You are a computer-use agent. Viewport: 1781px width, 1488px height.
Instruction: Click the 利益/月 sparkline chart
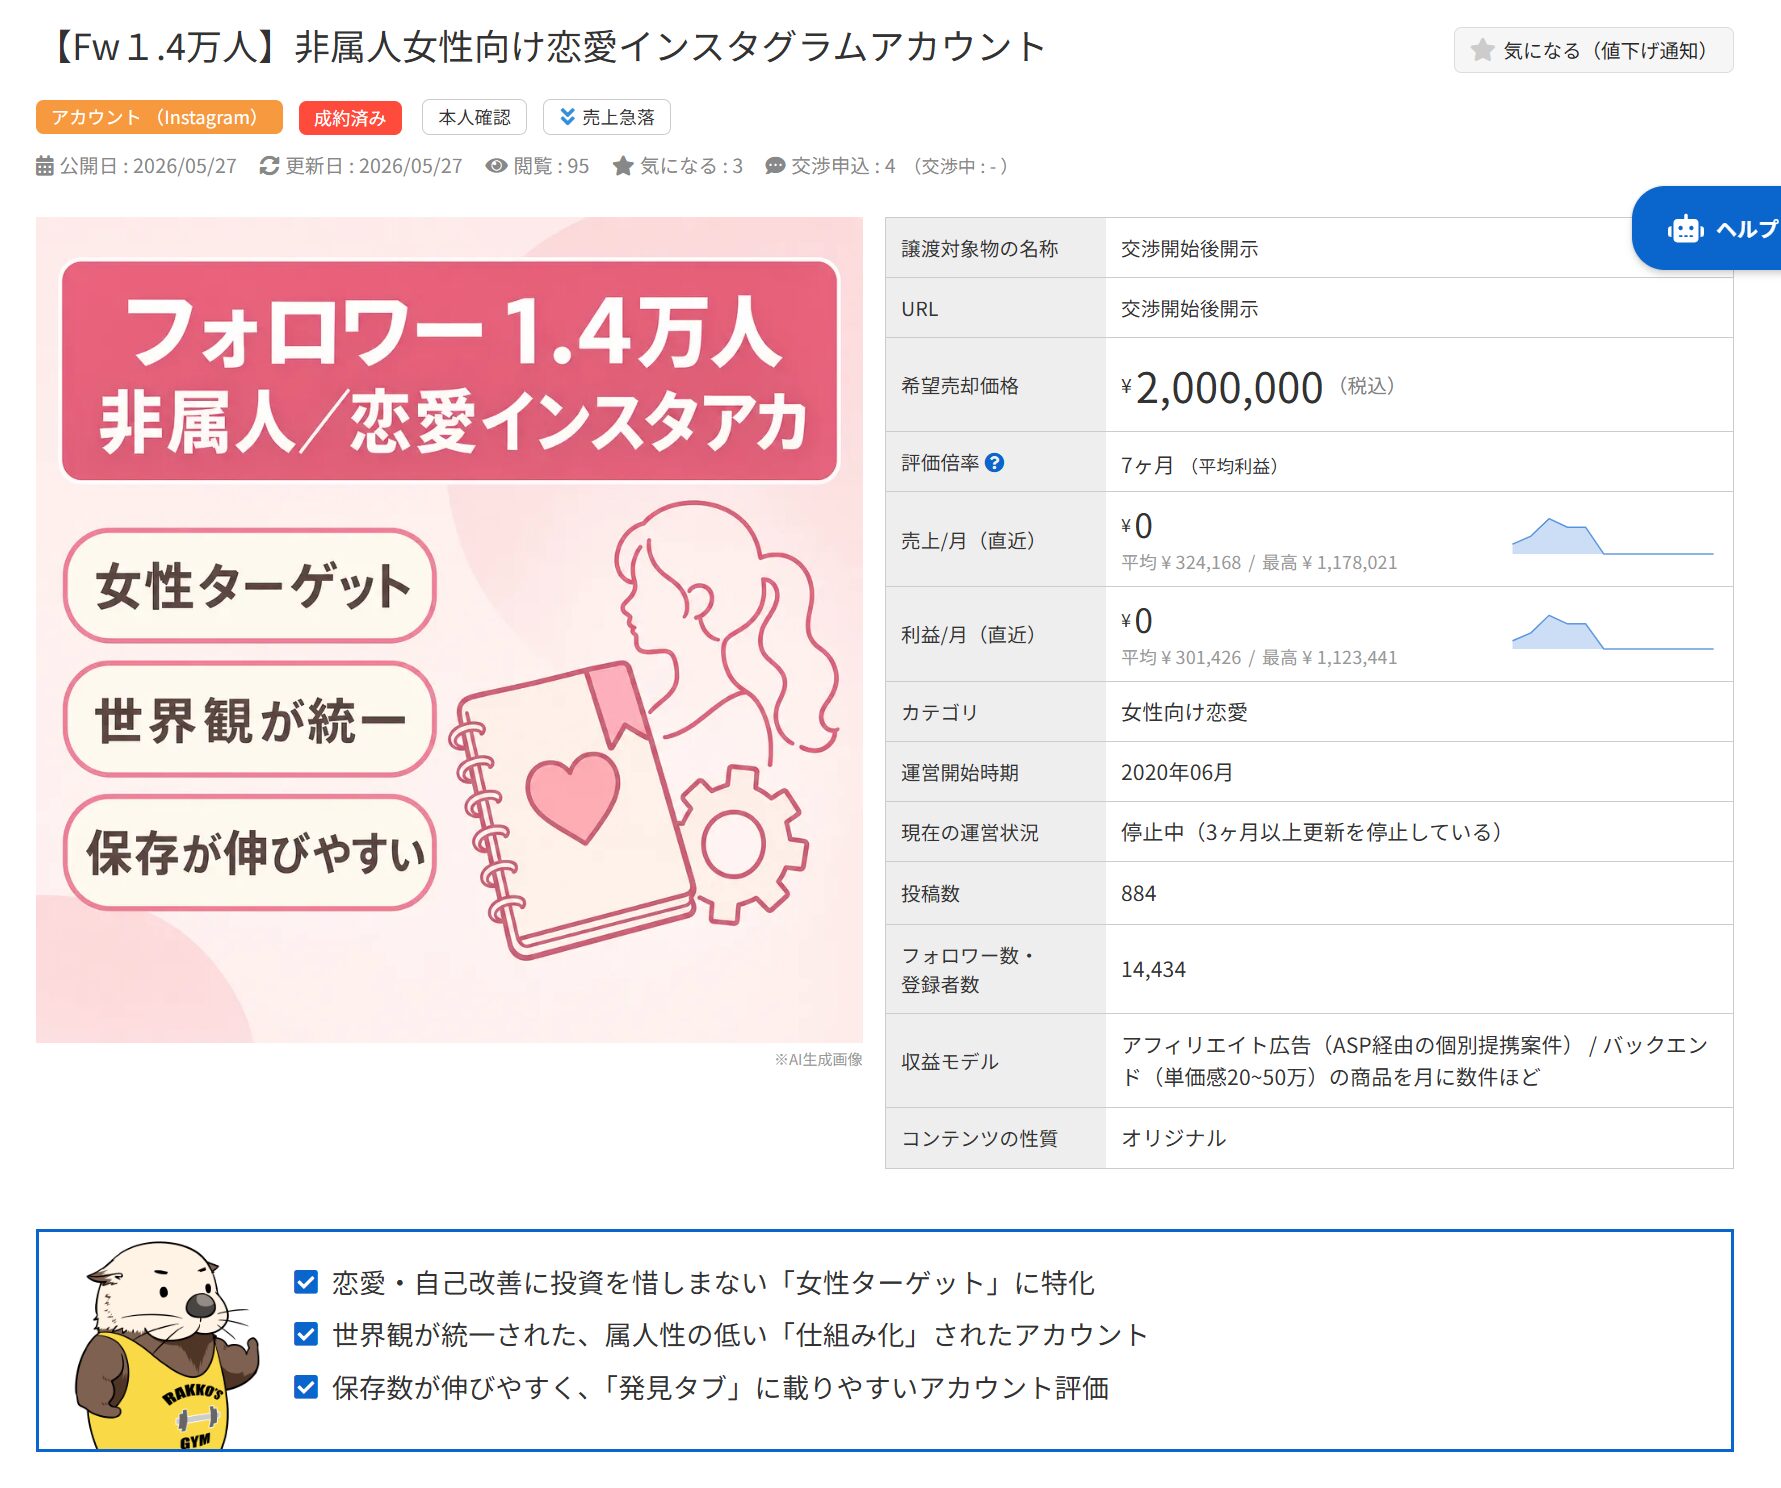pyautogui.click(x=1612, y=631)
